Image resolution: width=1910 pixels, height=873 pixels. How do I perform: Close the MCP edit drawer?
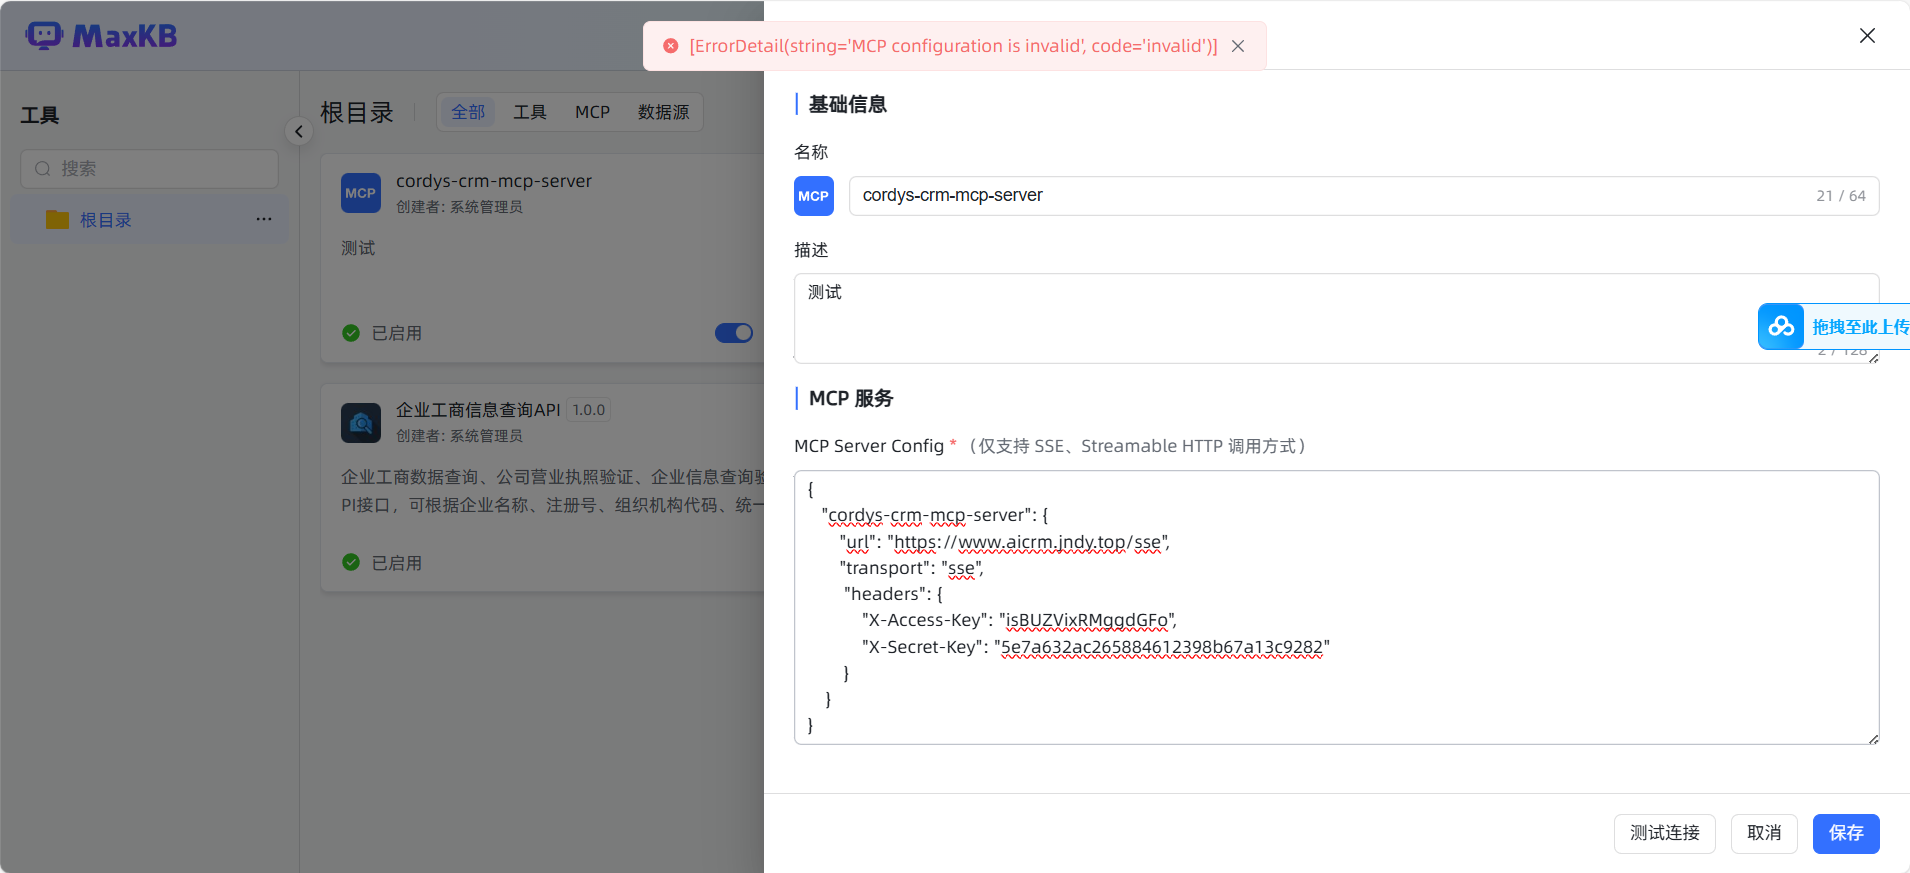coord(1866,36)
